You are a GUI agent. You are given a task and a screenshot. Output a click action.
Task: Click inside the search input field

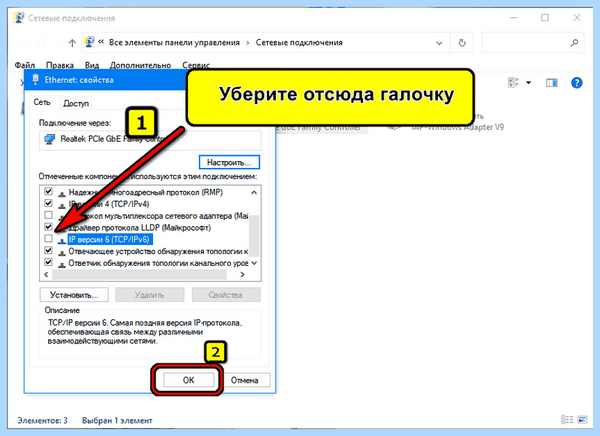click(533, 42)
